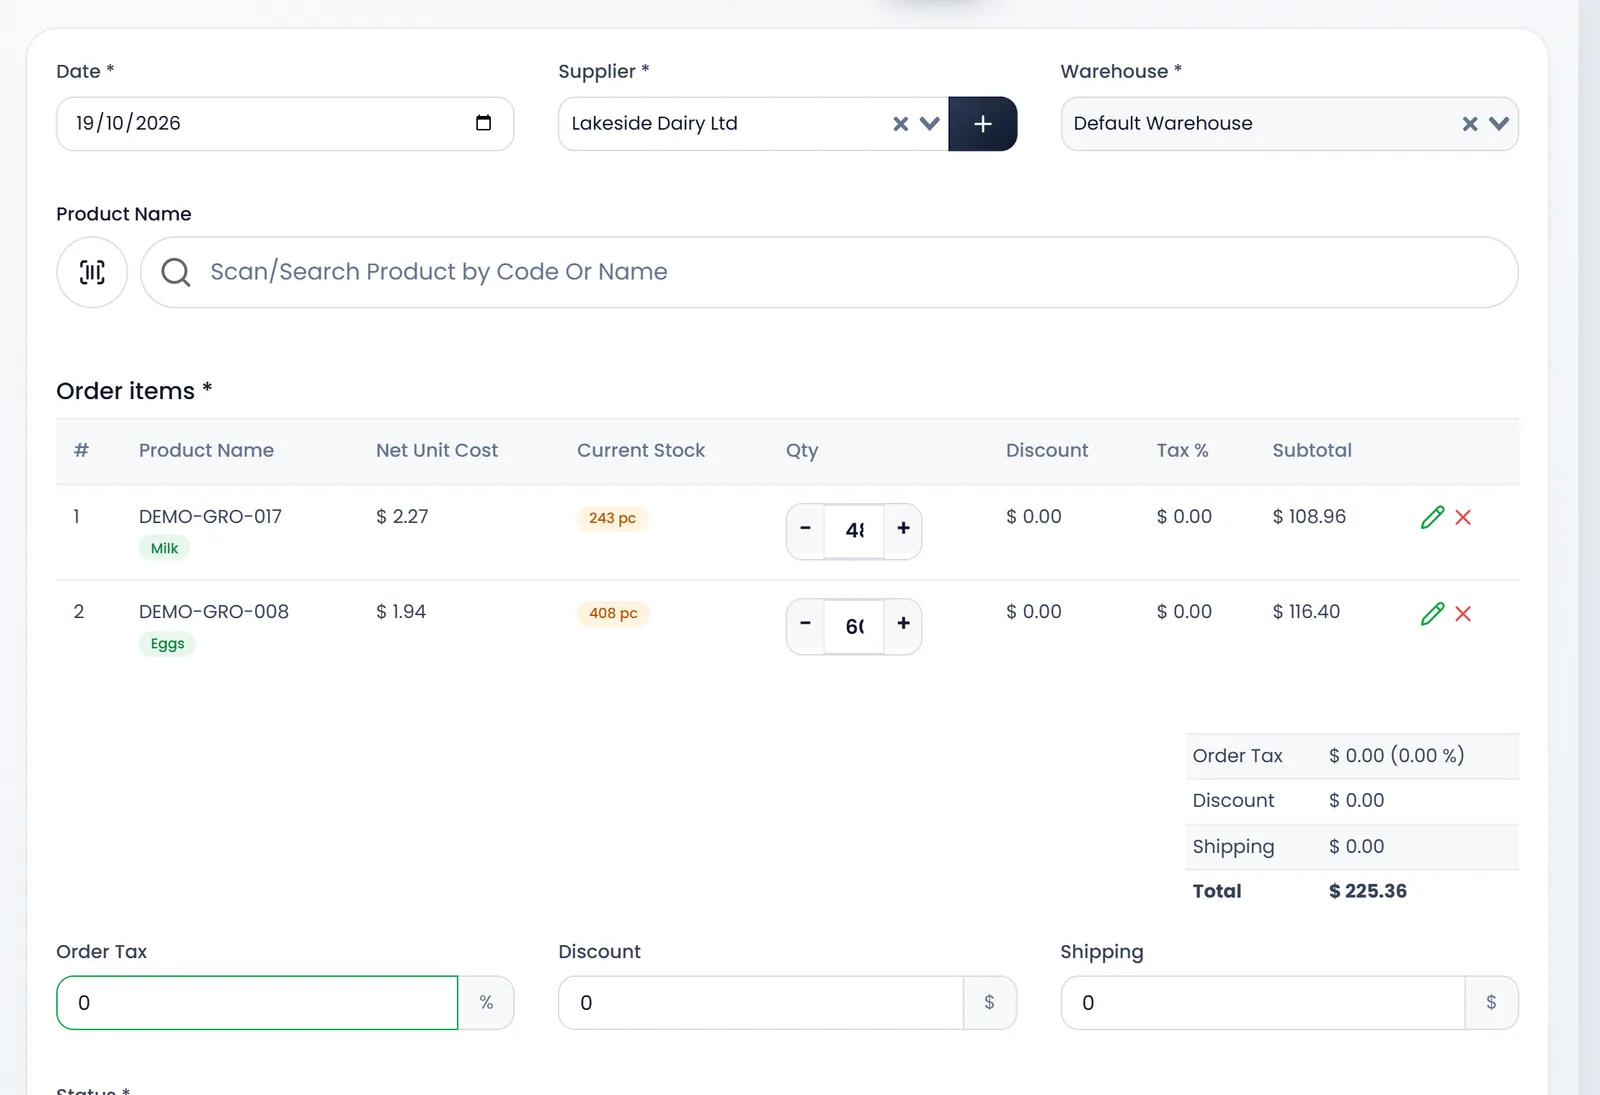Click the 408 pc stock badge
The height and width of the screenshot is (1095, 1600).
613,613
